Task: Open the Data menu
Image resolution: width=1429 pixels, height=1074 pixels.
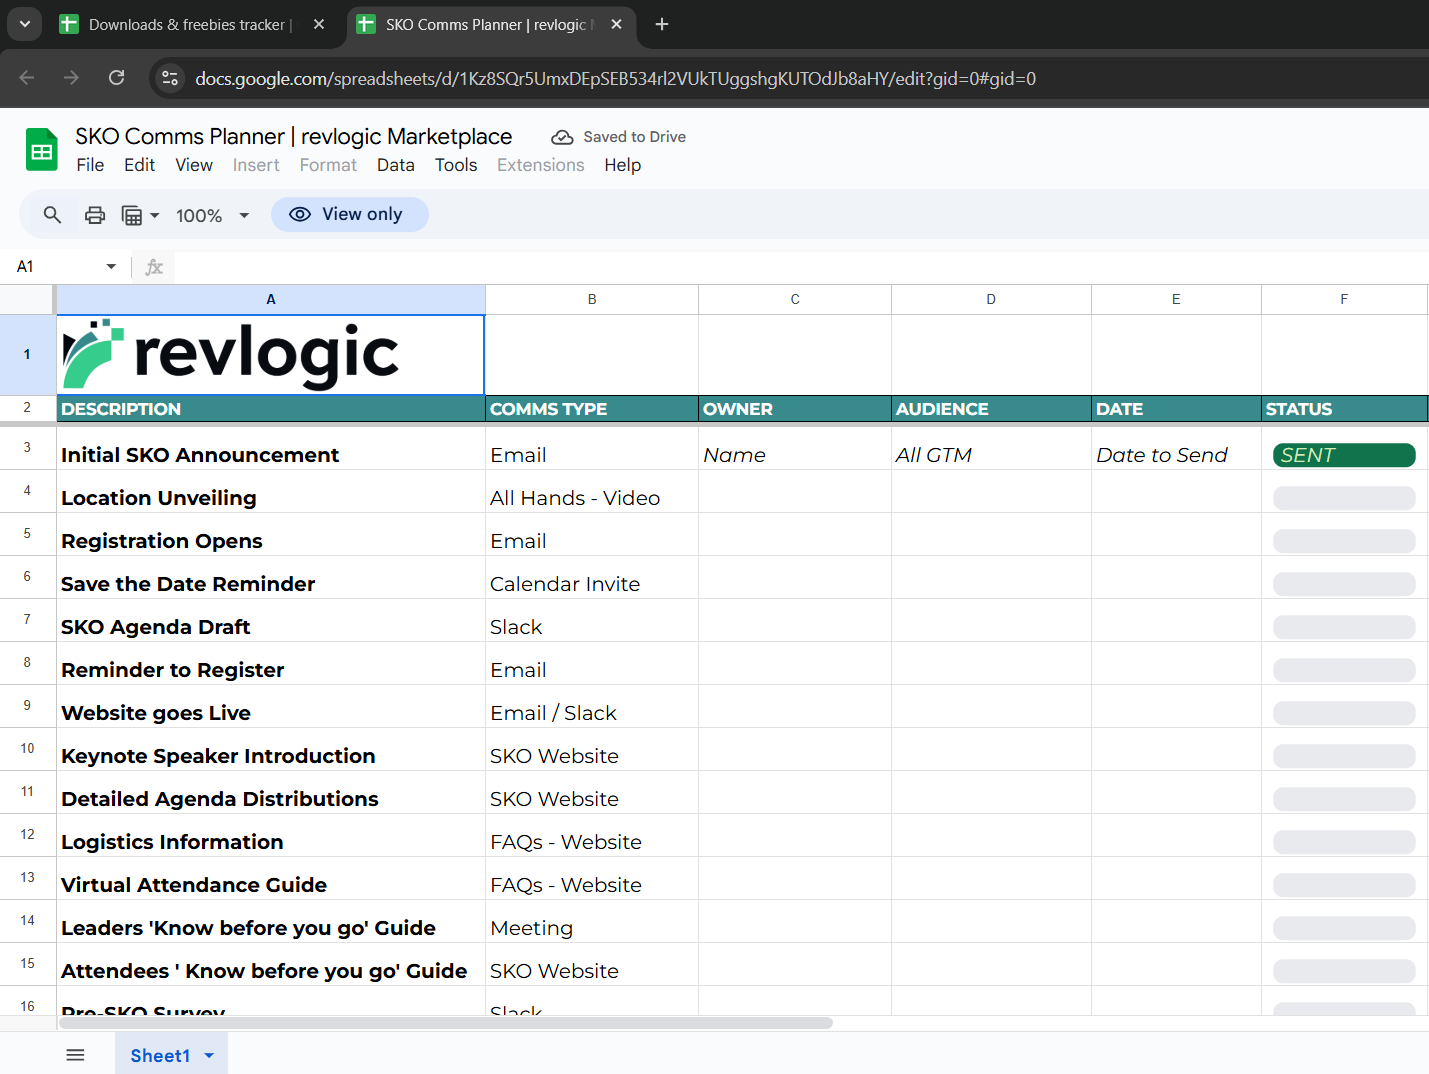Action: (395, 165)
